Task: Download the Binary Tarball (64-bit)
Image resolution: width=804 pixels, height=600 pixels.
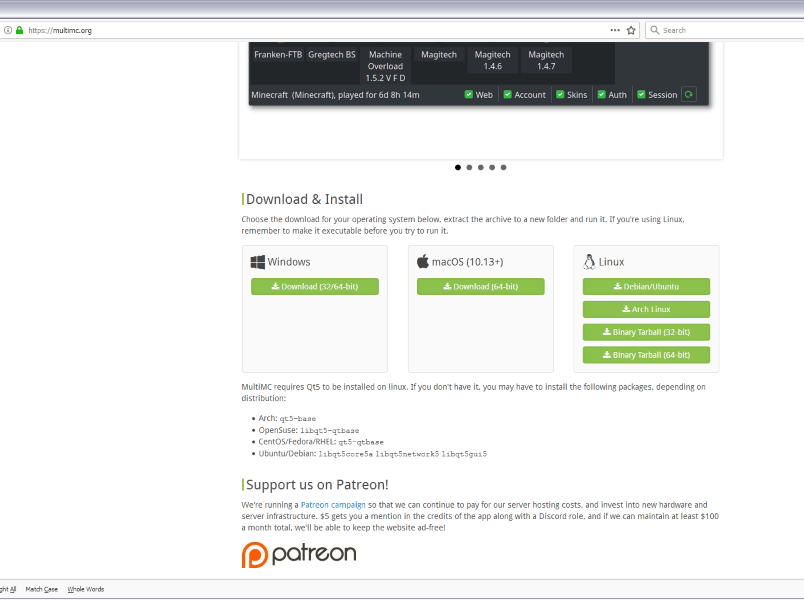Action: pyautogui.click(x=646, y=355)
